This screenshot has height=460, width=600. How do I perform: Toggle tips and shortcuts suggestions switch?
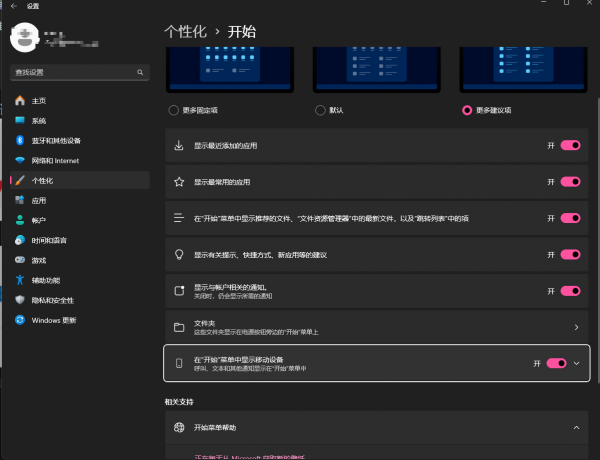coord(571,254)
